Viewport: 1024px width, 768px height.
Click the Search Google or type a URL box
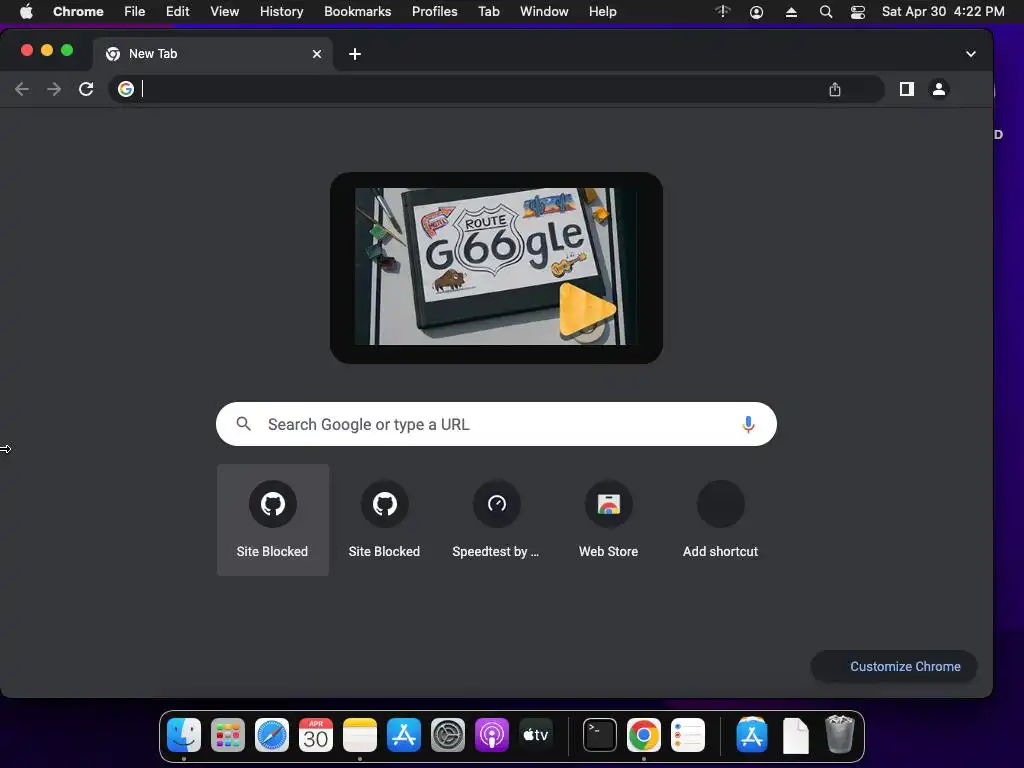coord(496,424)
